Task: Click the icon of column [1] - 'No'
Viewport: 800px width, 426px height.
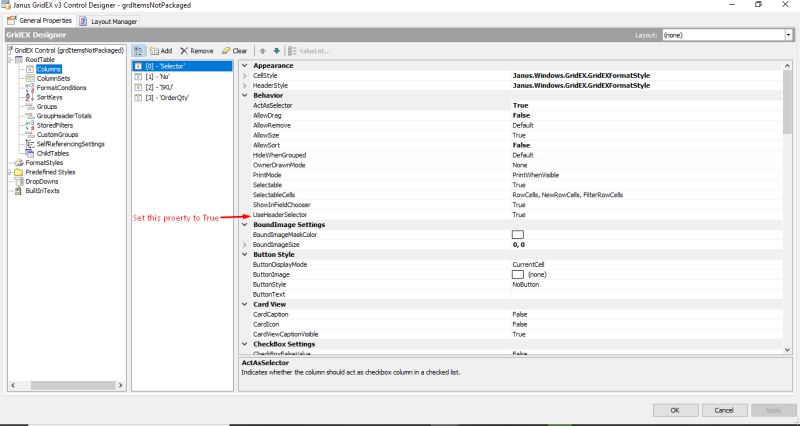Action: 138,77
